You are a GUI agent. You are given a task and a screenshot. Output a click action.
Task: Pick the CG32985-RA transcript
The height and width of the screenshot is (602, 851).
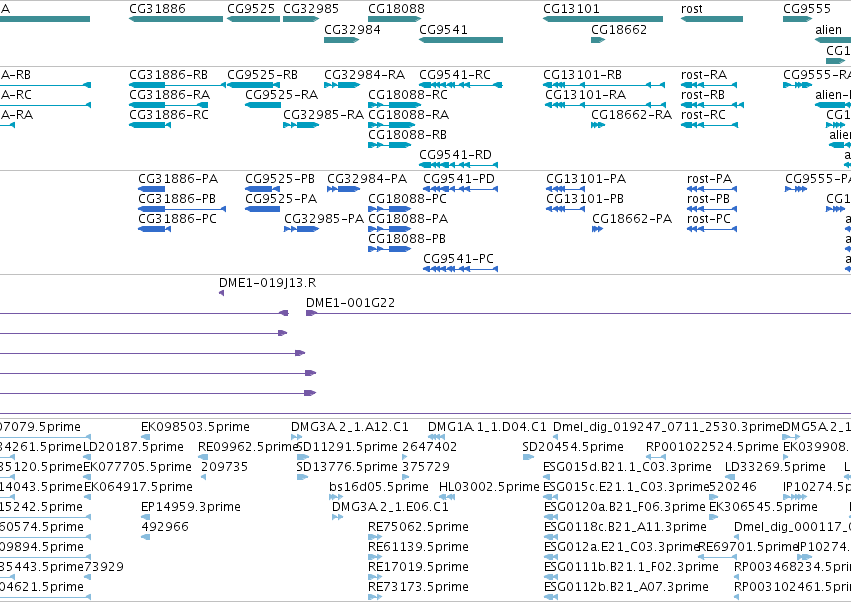point(323,115)
